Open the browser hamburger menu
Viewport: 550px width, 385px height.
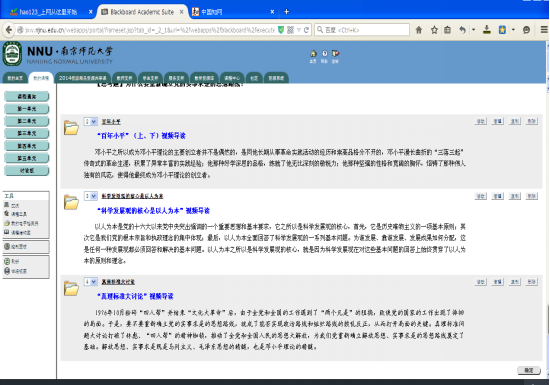544,30
